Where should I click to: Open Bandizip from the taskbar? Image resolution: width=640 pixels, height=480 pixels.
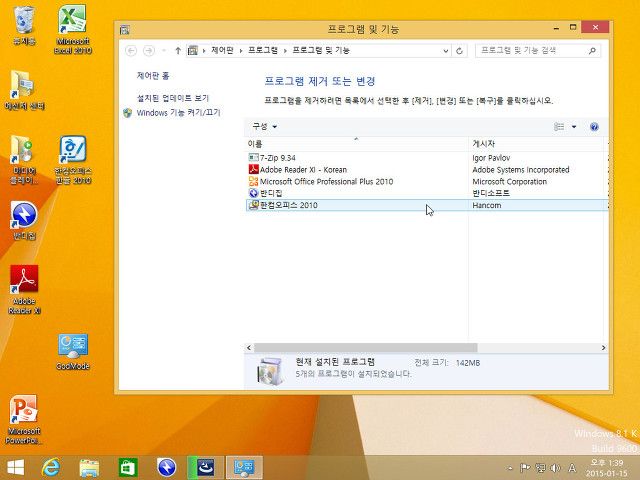[167, 467]
